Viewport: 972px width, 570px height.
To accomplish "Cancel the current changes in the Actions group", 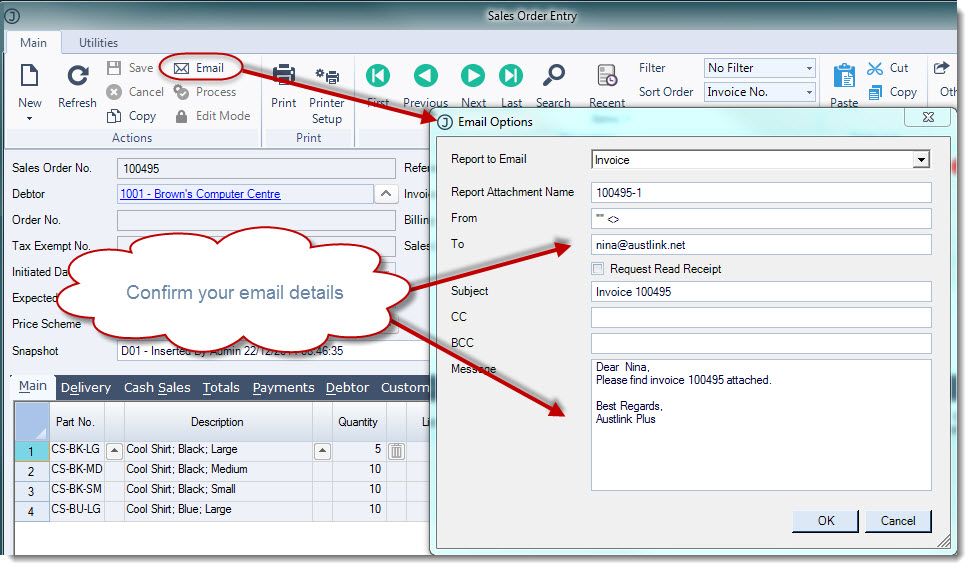I will click(135, 92).
